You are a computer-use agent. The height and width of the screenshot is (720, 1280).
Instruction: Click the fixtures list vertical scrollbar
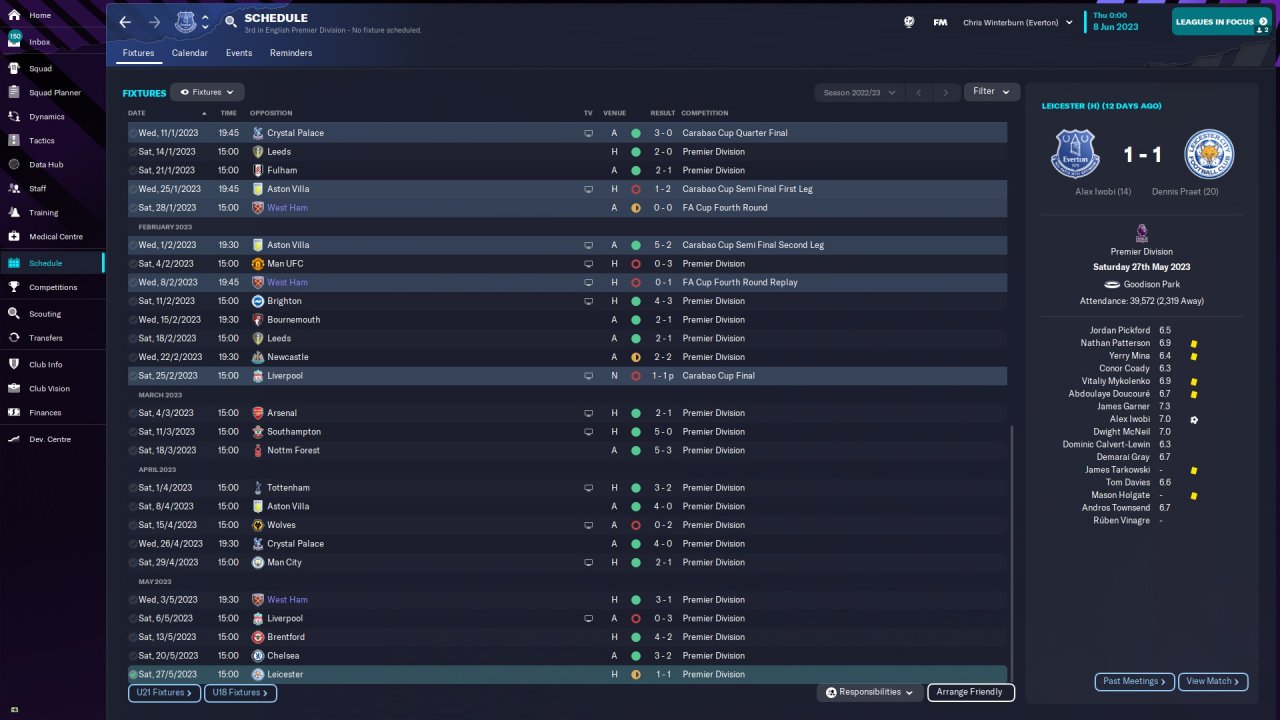click(1012, 553)
